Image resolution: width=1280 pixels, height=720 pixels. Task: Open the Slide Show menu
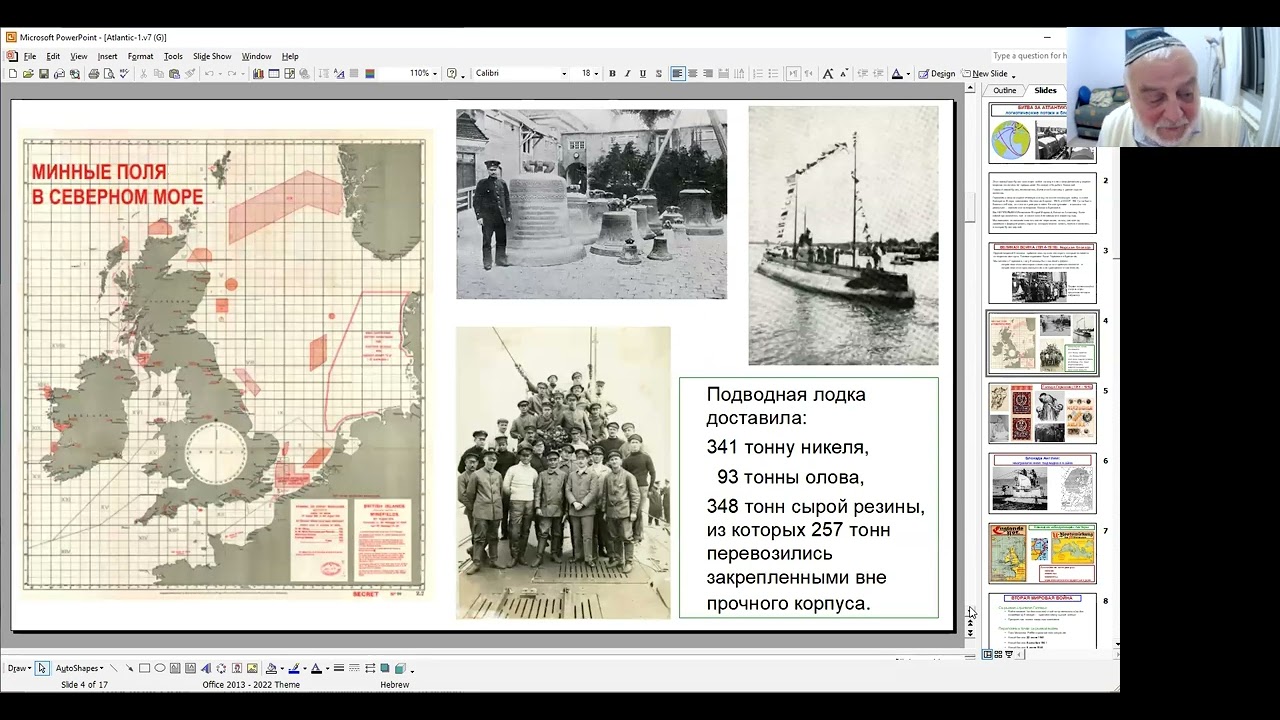point(212,56)
